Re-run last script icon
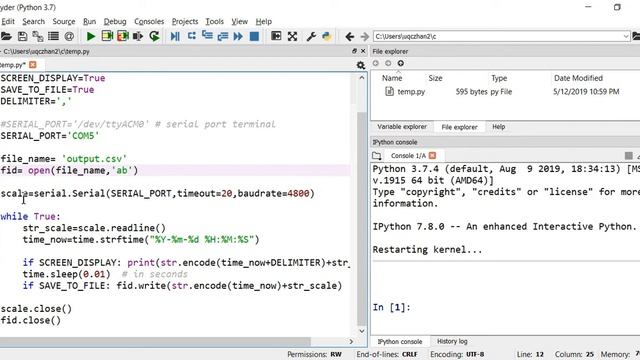Viewport: 640px width, 360px height. 154,36
